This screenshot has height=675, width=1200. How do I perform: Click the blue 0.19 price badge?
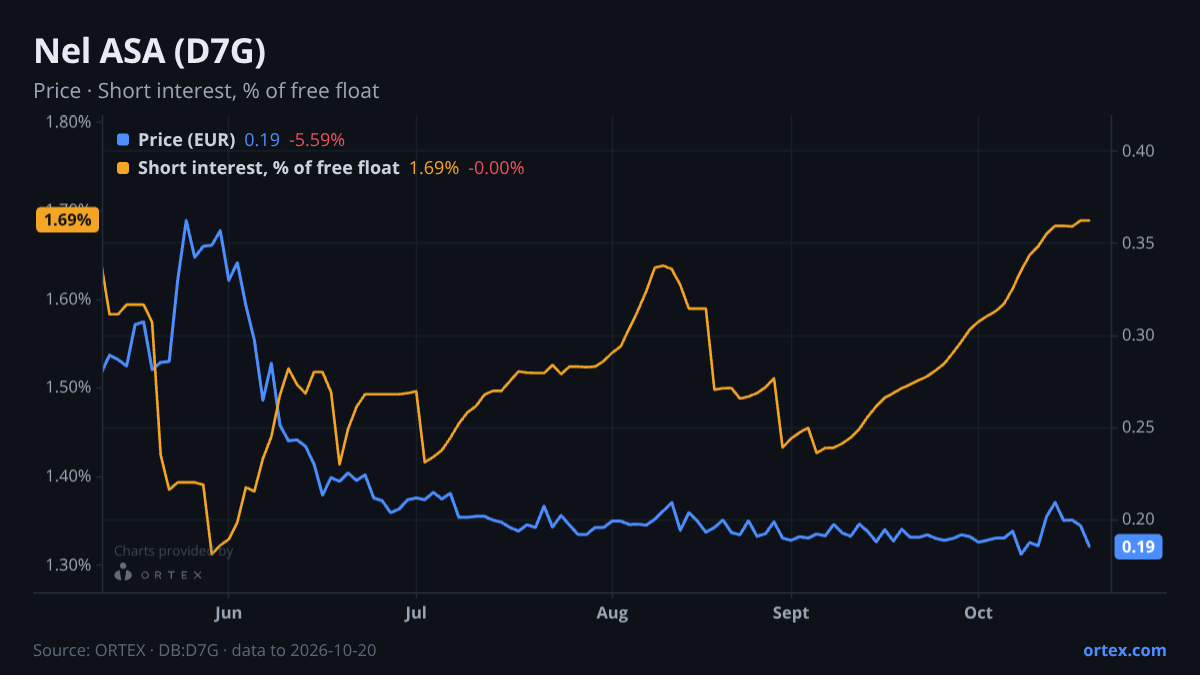click(x=1138, y=547)
